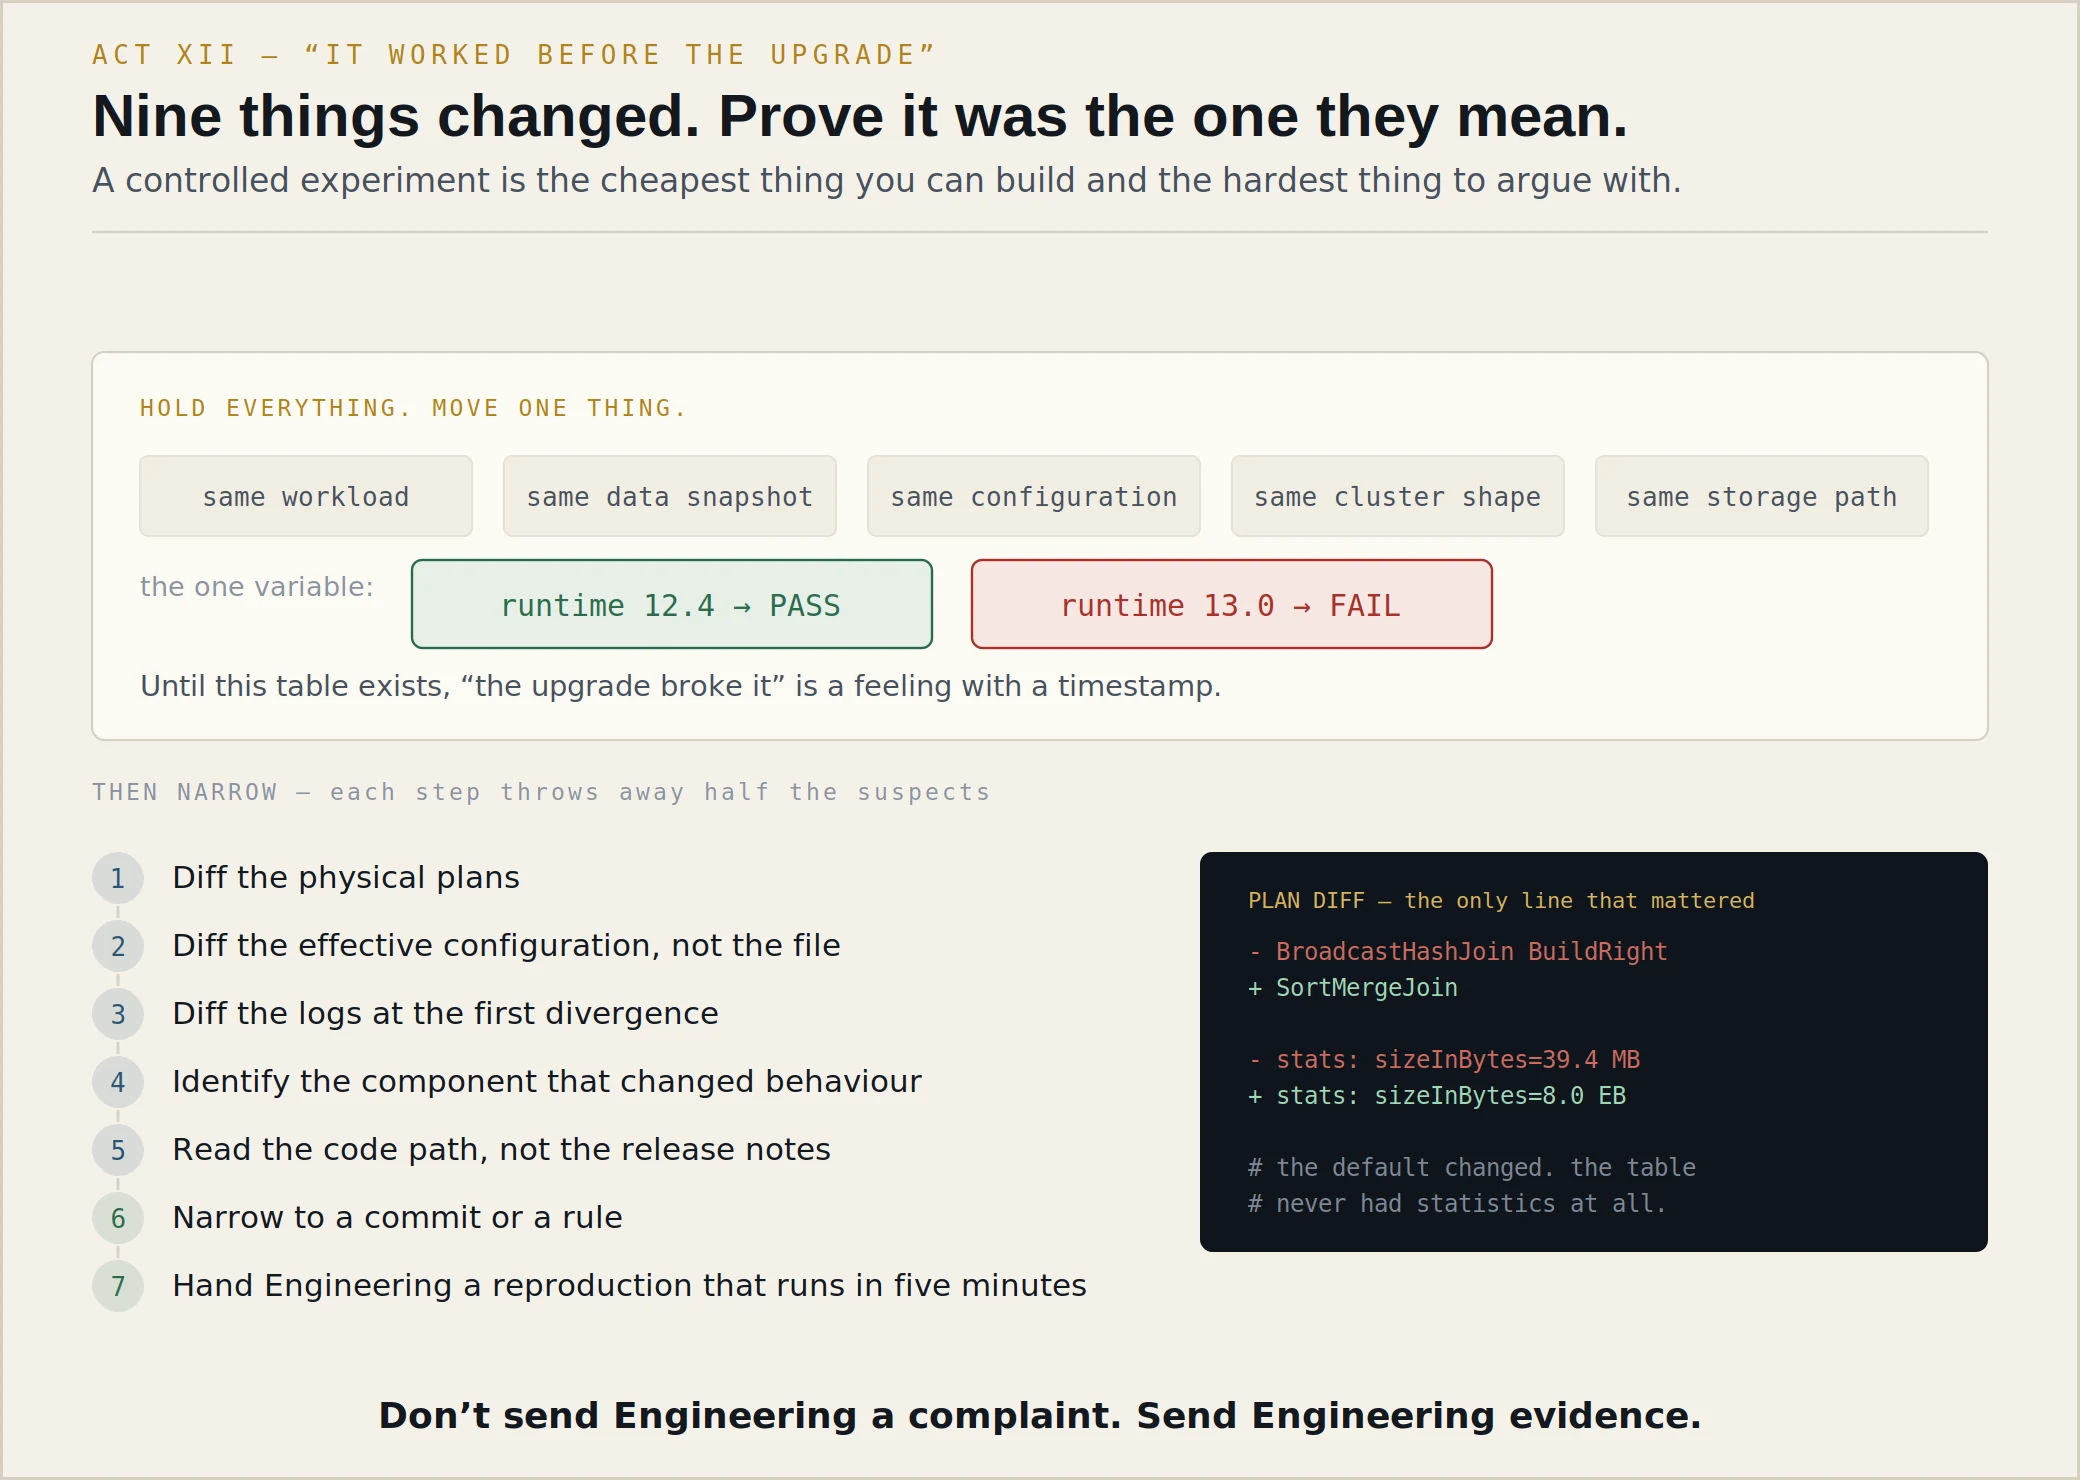
Task: Click the step 4 number circle
Action: point(118,1082)
